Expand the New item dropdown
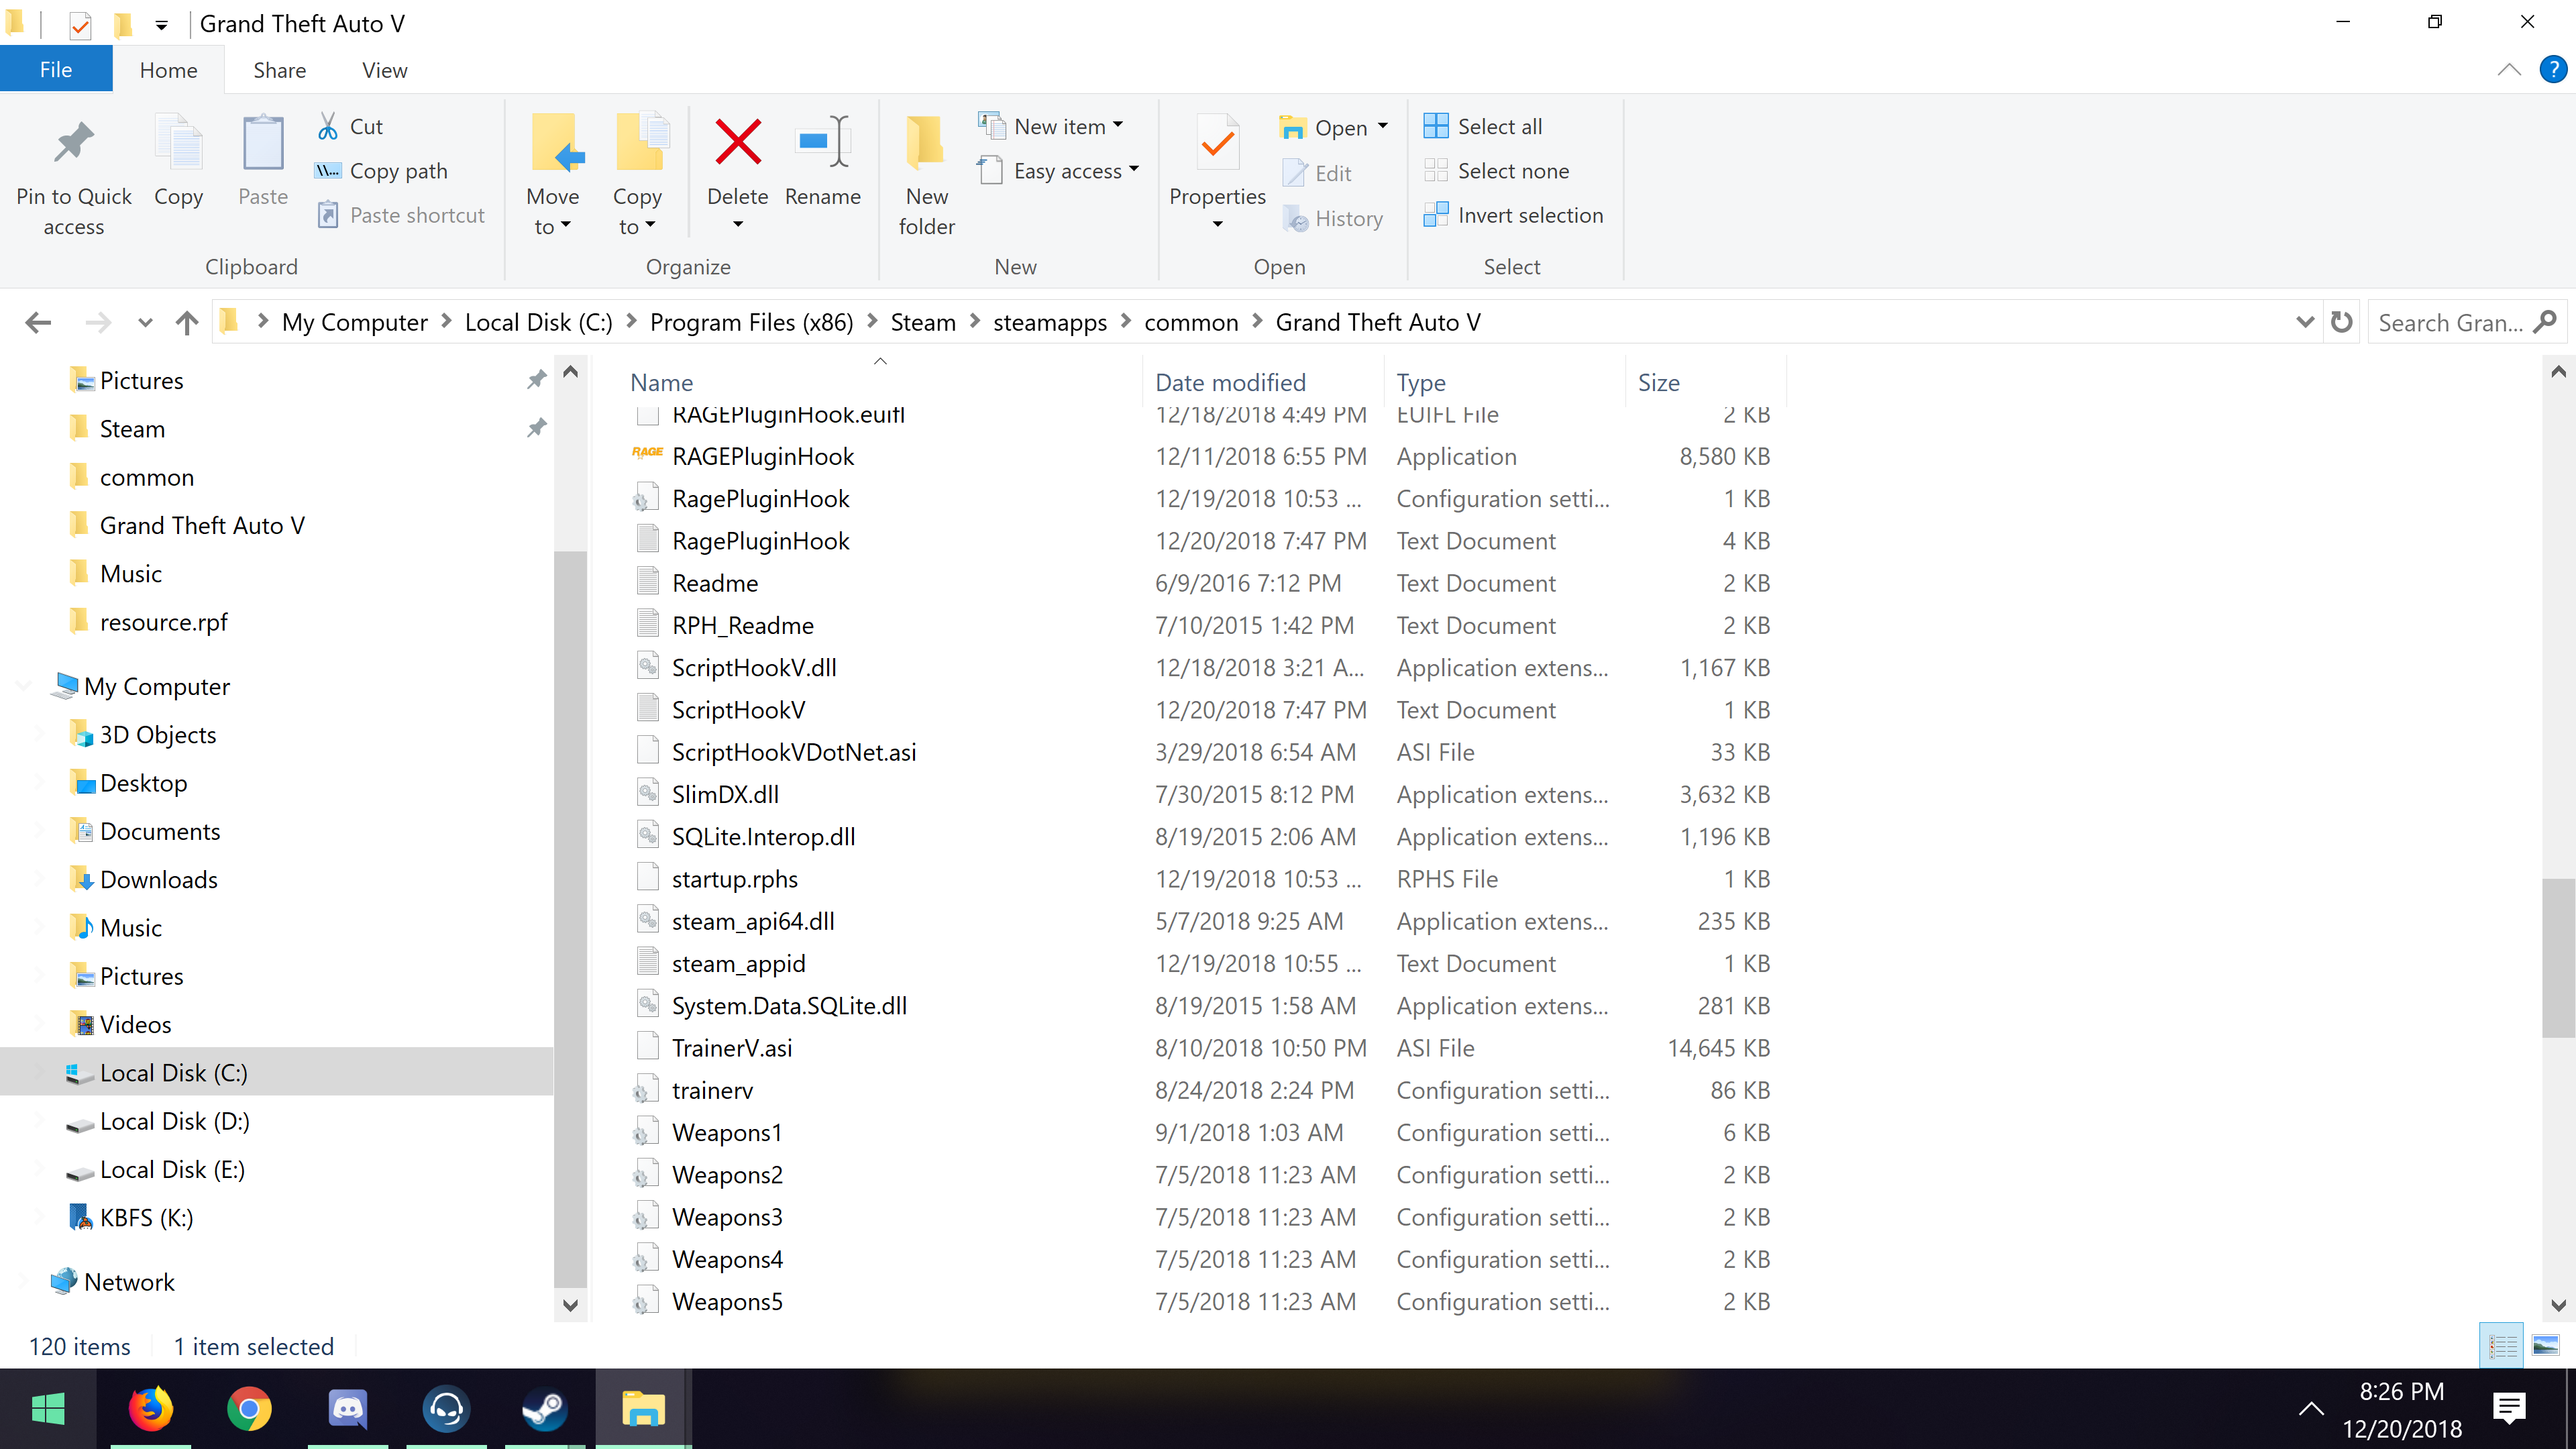The width and height of the screenshot is (2576, 1449). point(1118,126)
